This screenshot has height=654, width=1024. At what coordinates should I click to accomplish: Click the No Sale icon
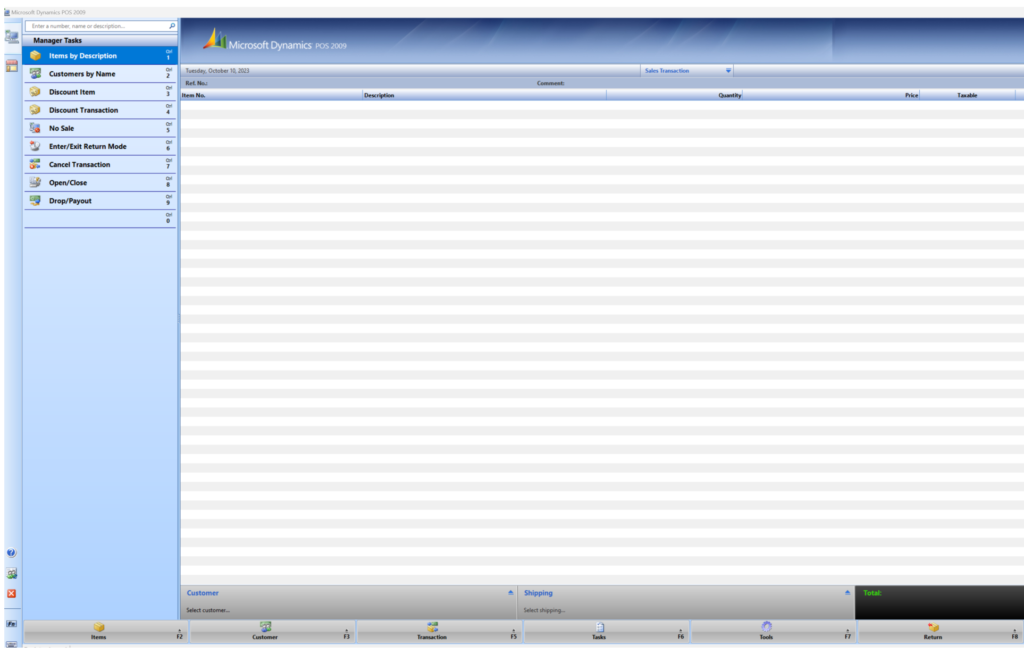(35, 128)
